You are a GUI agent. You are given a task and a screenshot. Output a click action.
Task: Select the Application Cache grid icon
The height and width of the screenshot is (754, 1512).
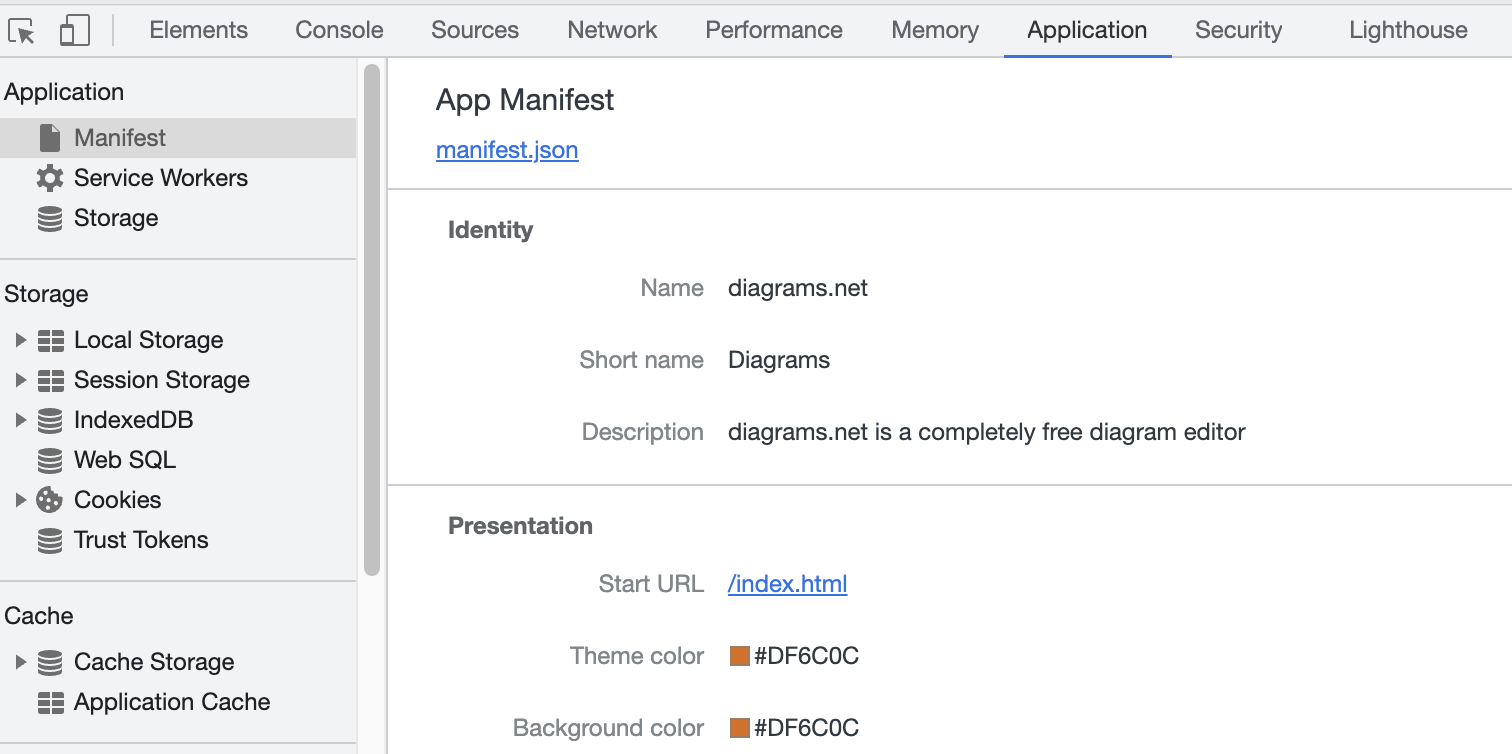[50, 702]
